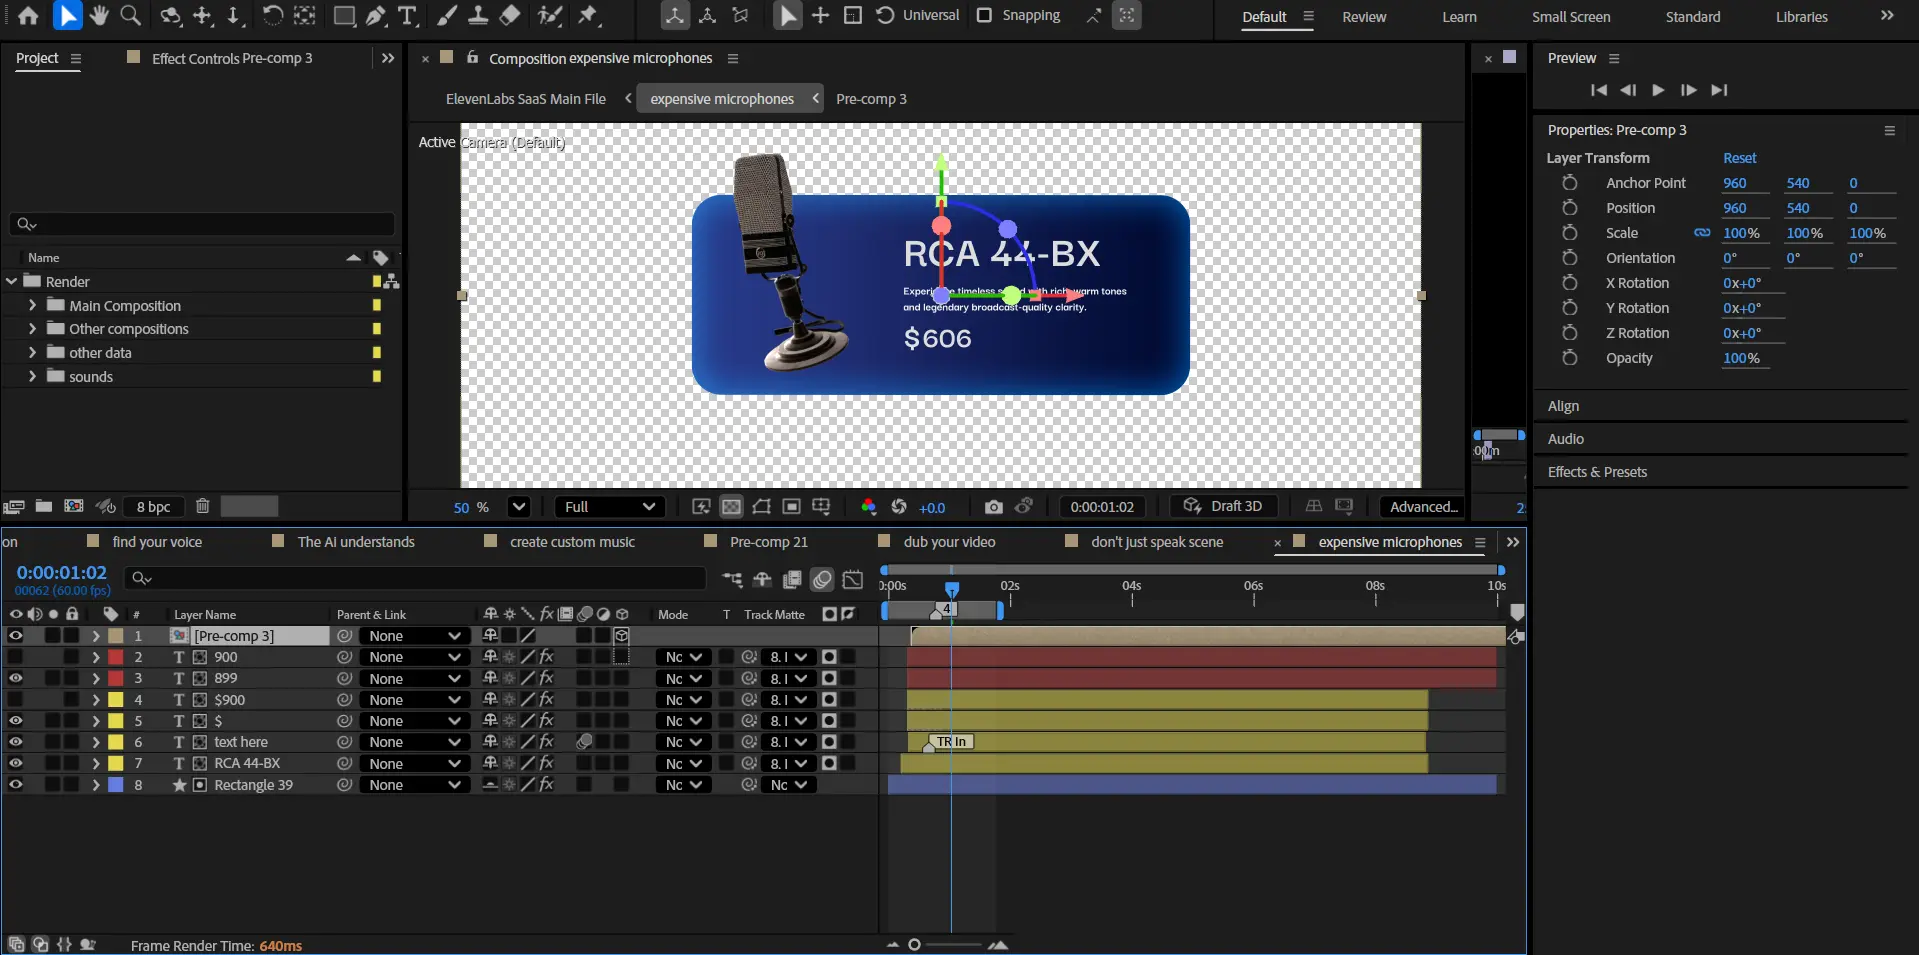Image resolution: width=1919 pixels, height=955 pixels.
Task: Expand the Main Composition folder
Action: (x=32, y=305)
